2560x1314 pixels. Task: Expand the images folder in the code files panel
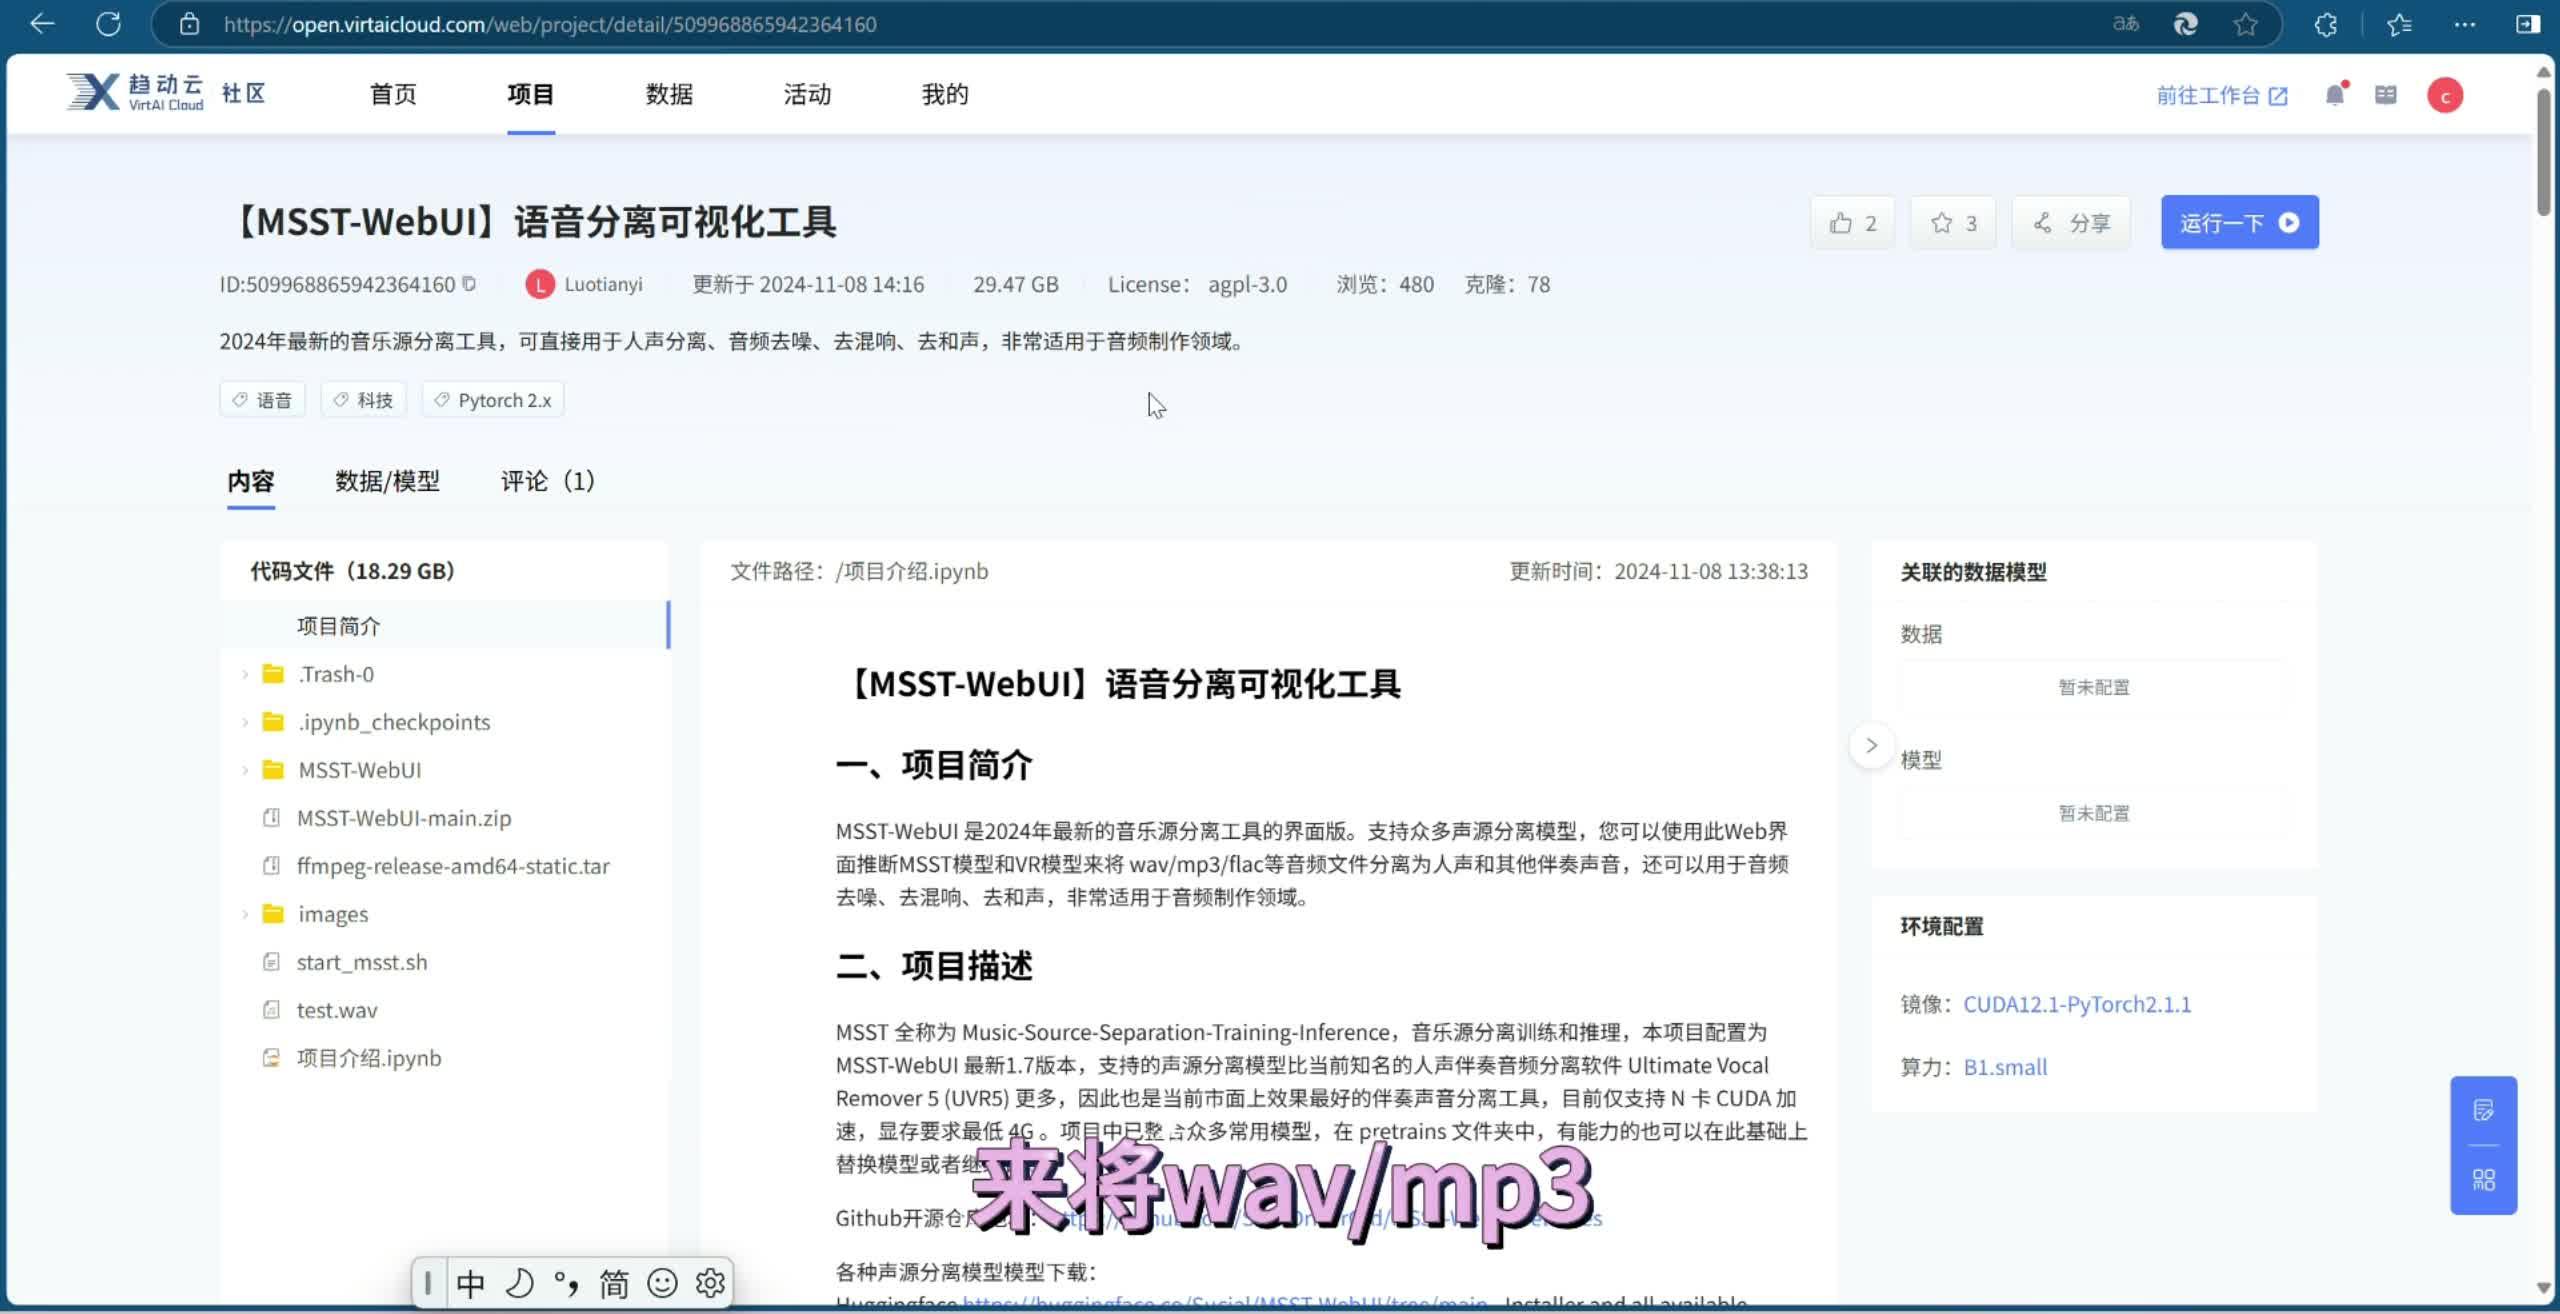click(246, 913)
